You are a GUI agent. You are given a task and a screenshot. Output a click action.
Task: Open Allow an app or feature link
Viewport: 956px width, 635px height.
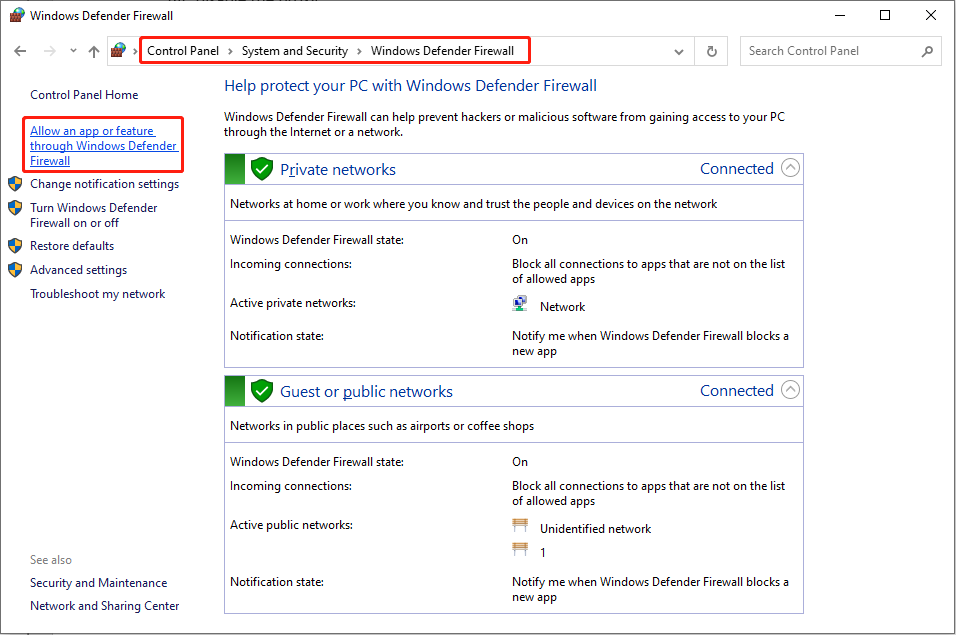coord(103,146)
